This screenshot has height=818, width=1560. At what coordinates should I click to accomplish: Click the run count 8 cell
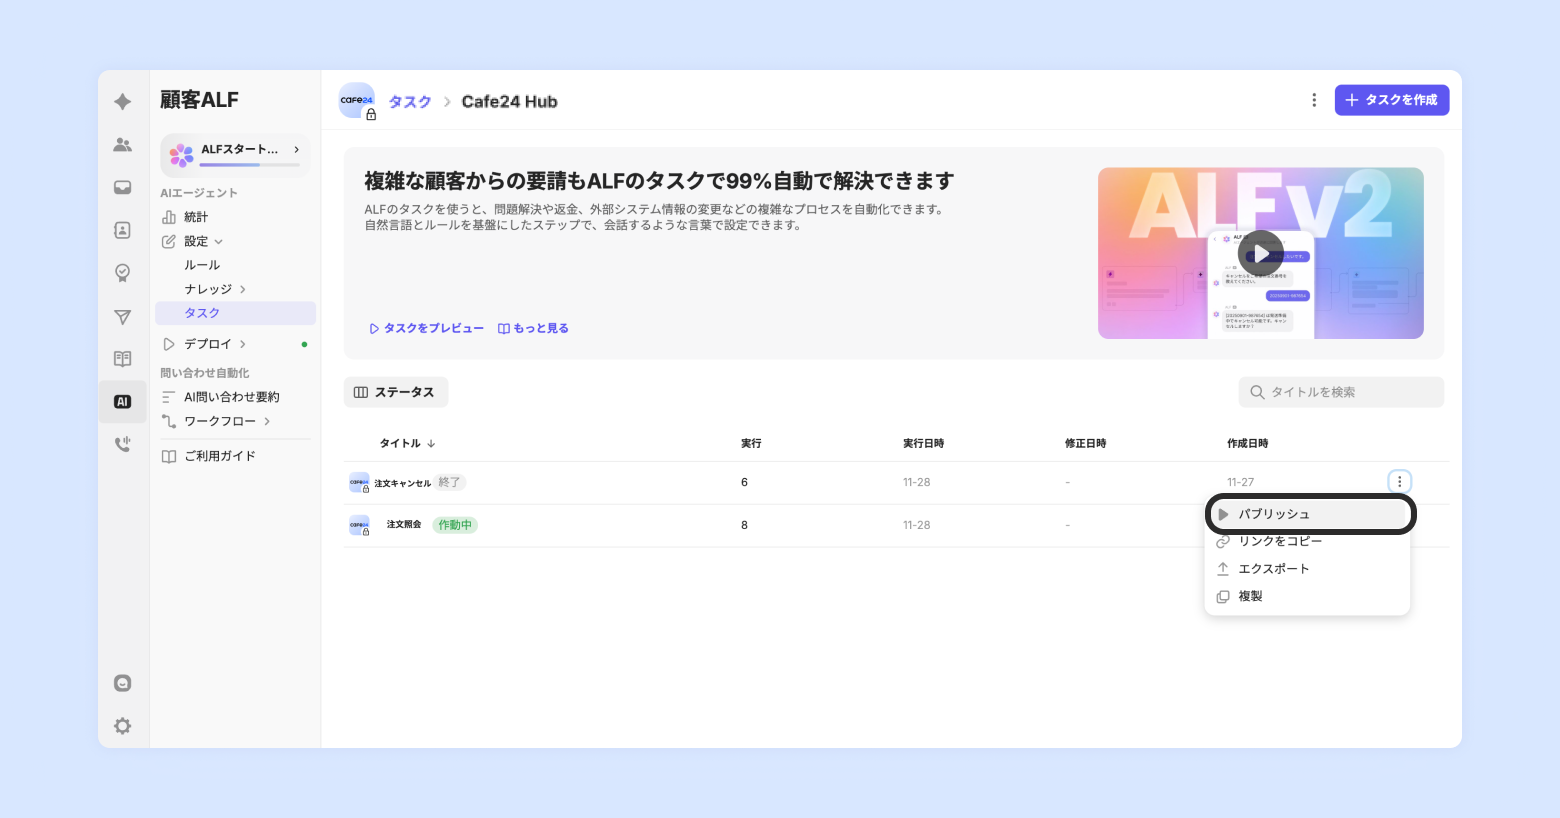click(744, 525)
